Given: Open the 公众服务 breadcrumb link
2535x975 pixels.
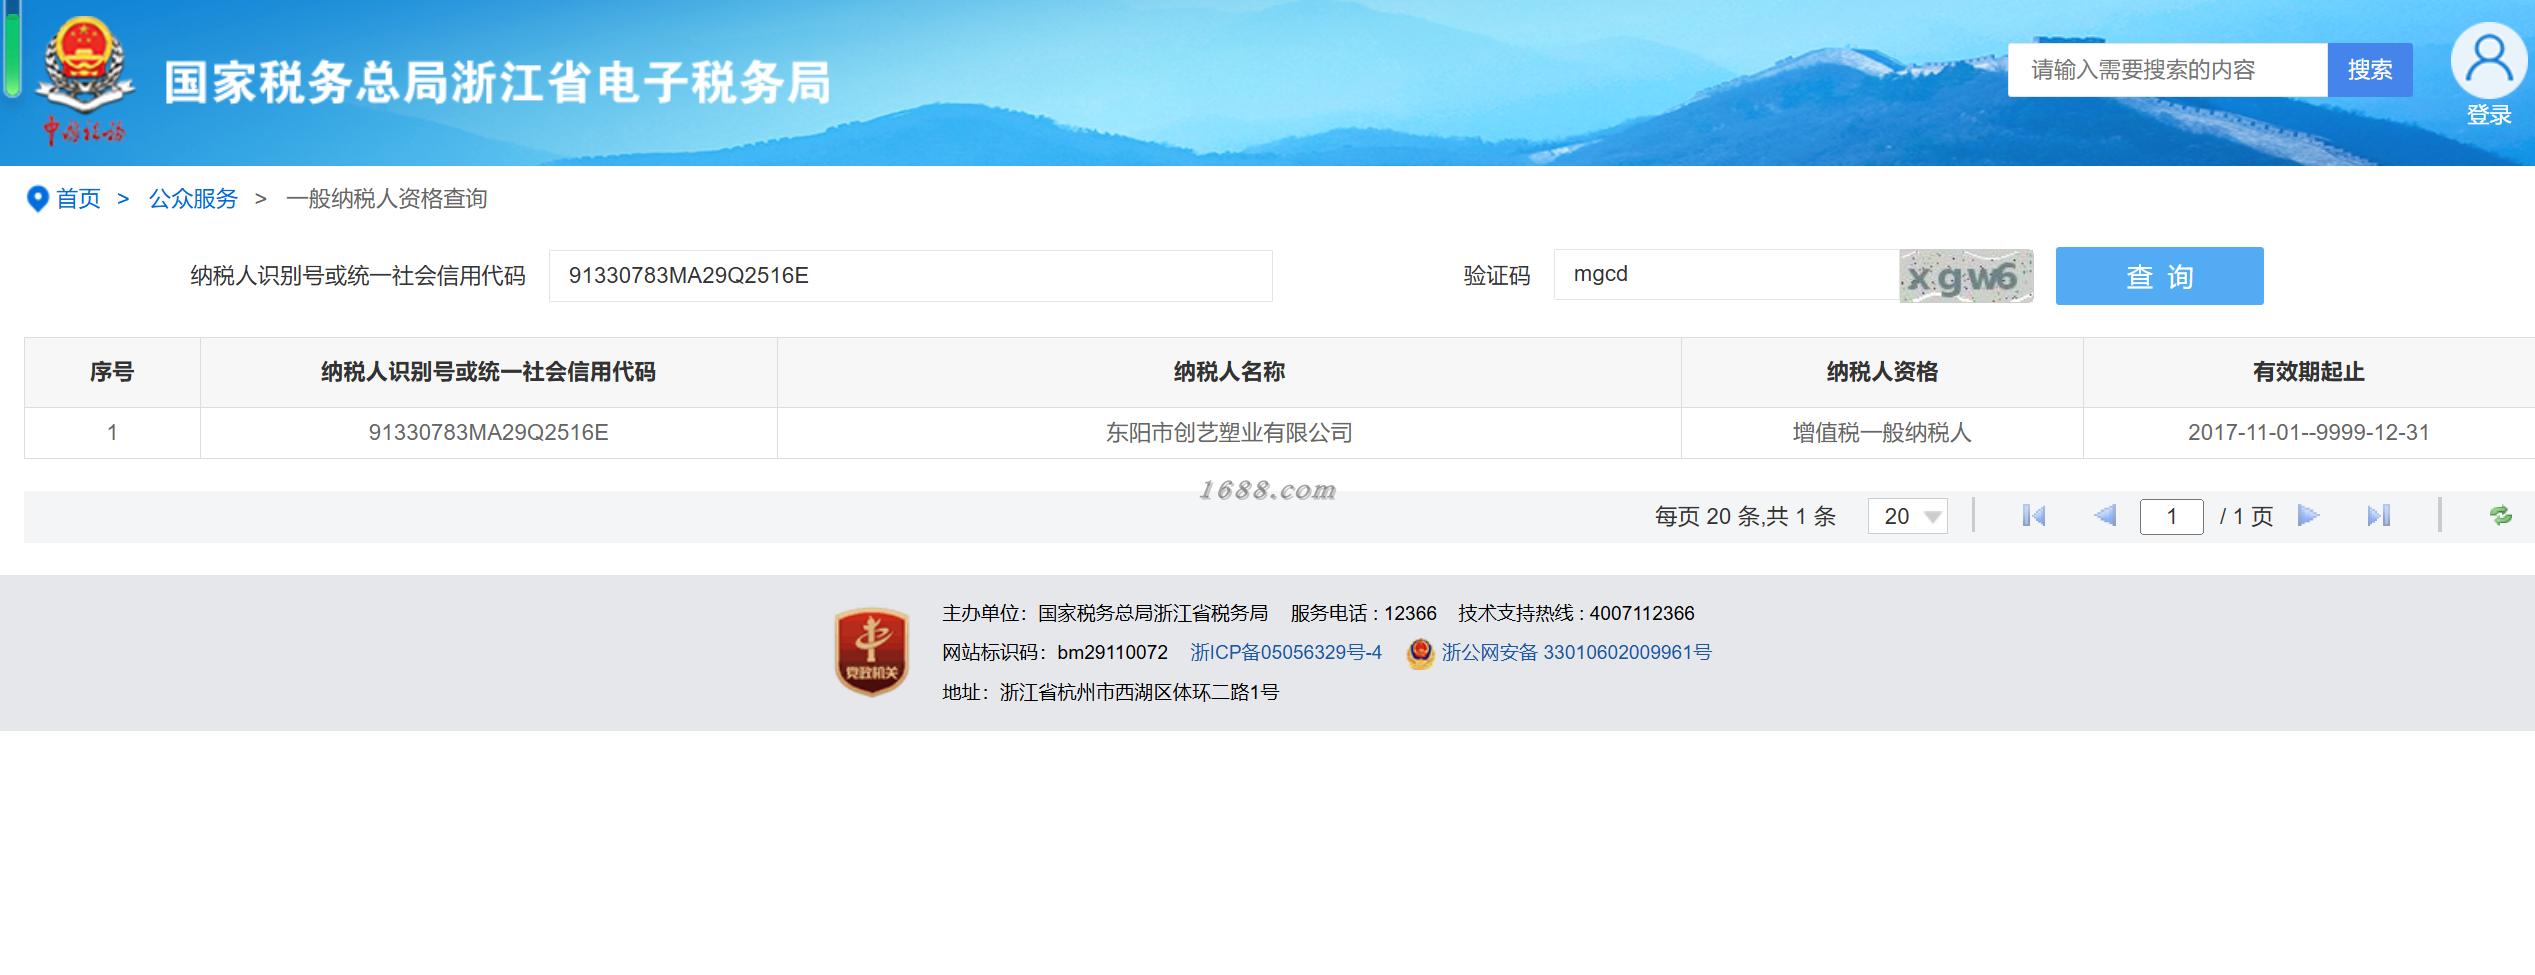Looking at the screenshot, I should pyautogui.click(x=193, y=199).
